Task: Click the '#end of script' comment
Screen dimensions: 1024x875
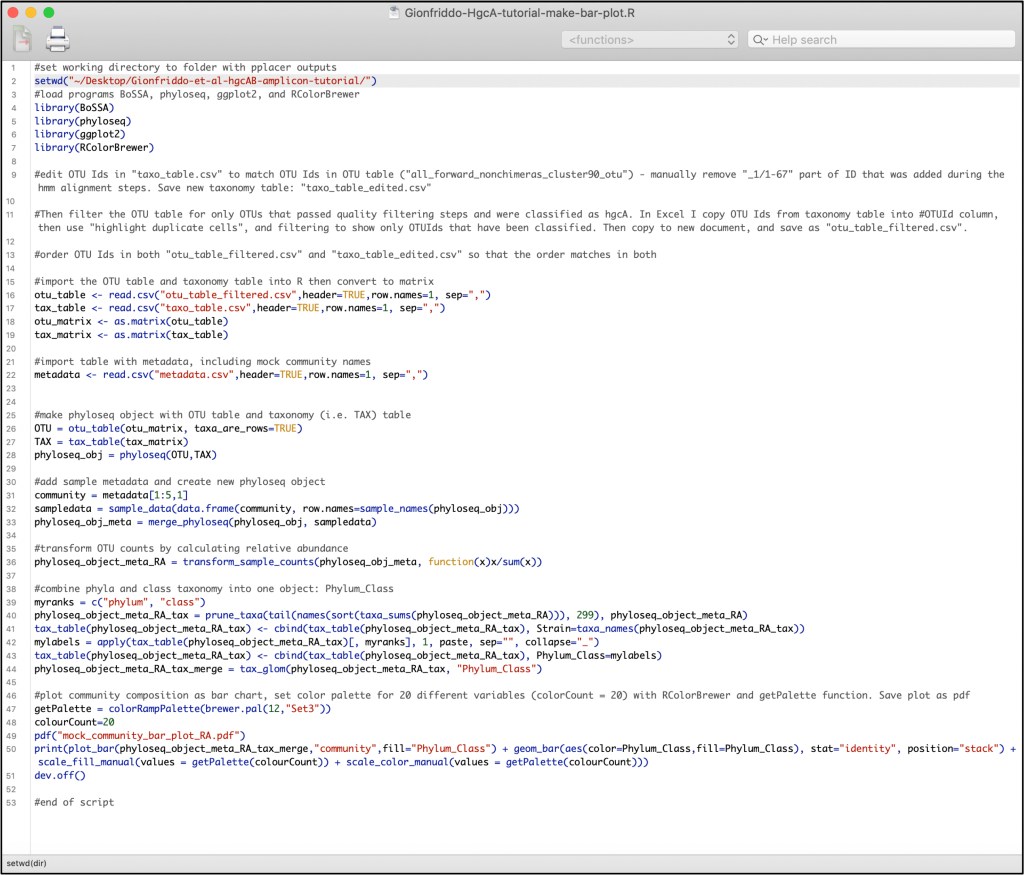Action: click(73, 802)
